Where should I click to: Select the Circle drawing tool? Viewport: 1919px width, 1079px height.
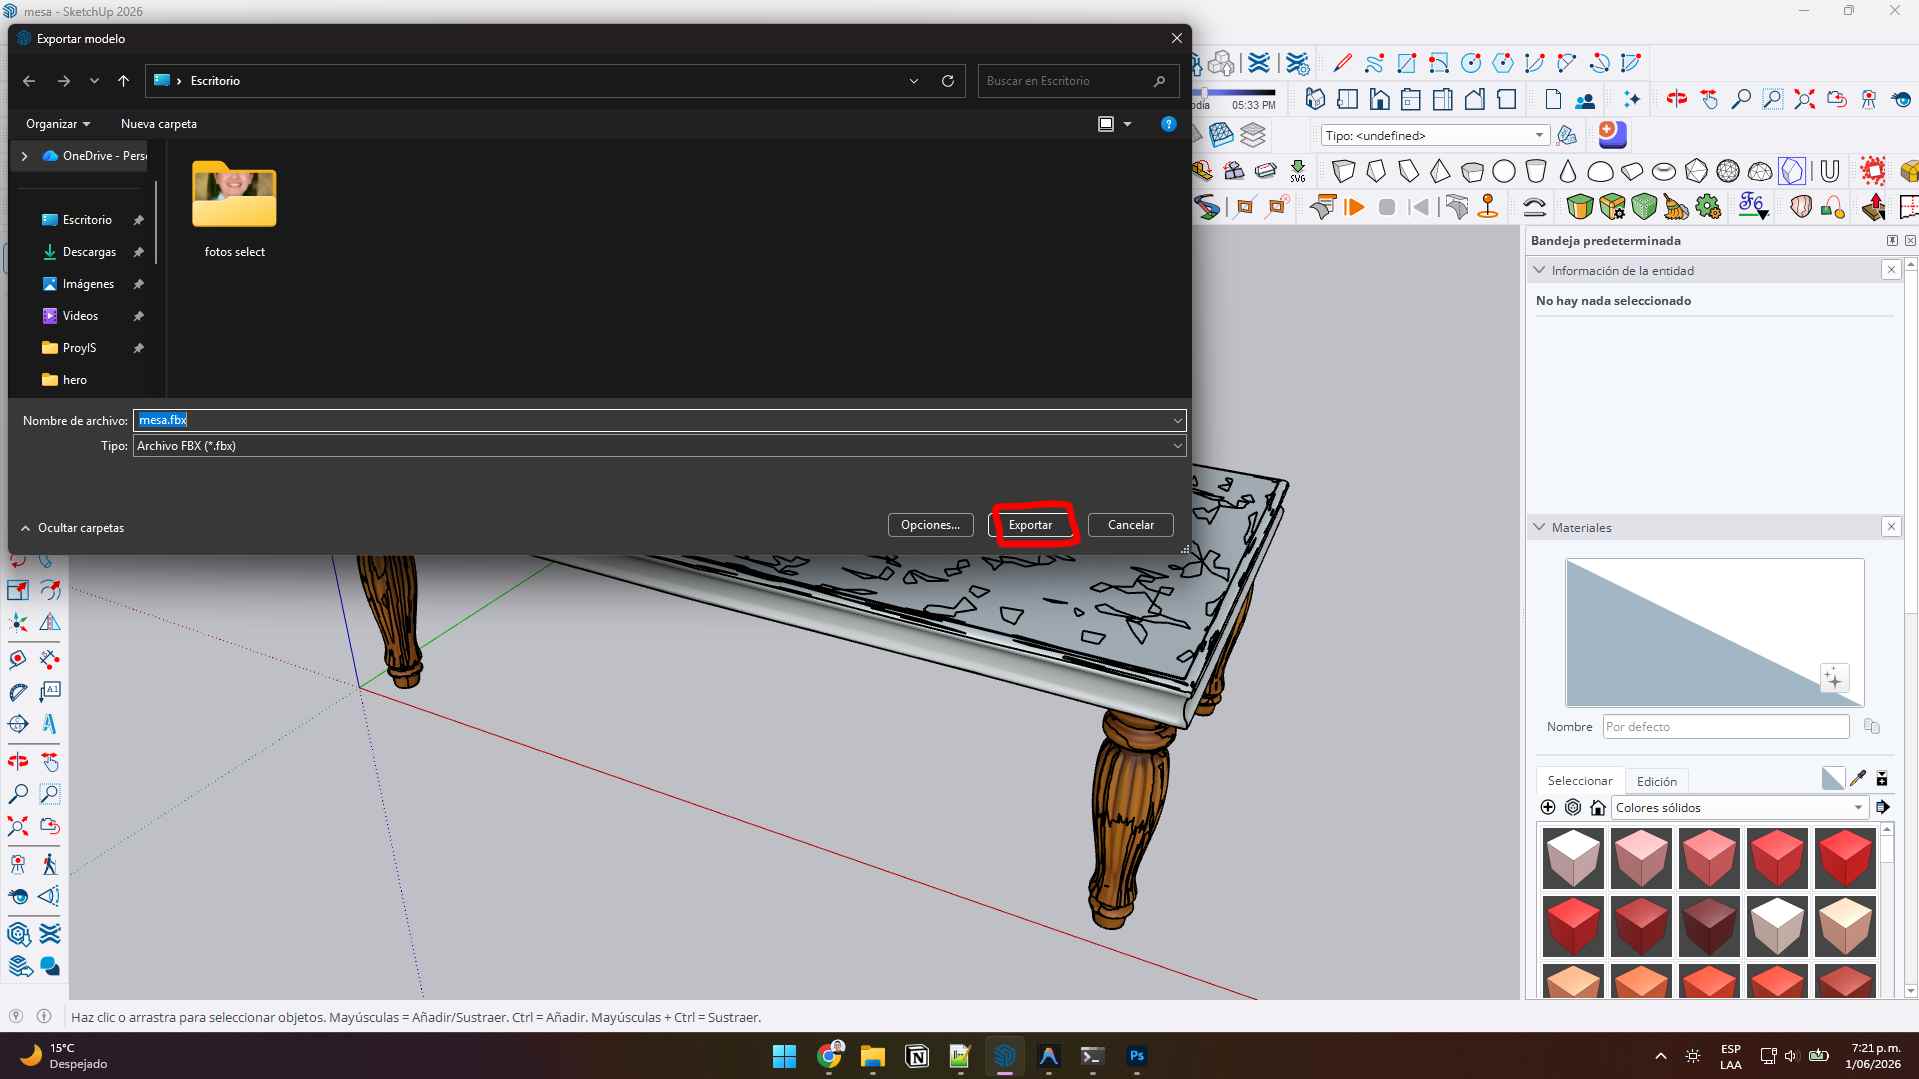1470,64
